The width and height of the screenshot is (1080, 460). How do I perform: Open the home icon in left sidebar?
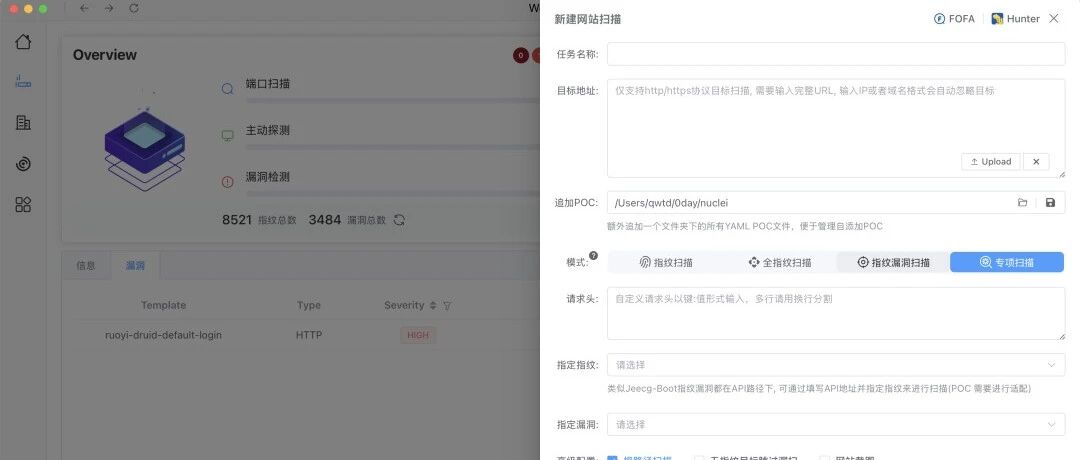coord(23,42)
